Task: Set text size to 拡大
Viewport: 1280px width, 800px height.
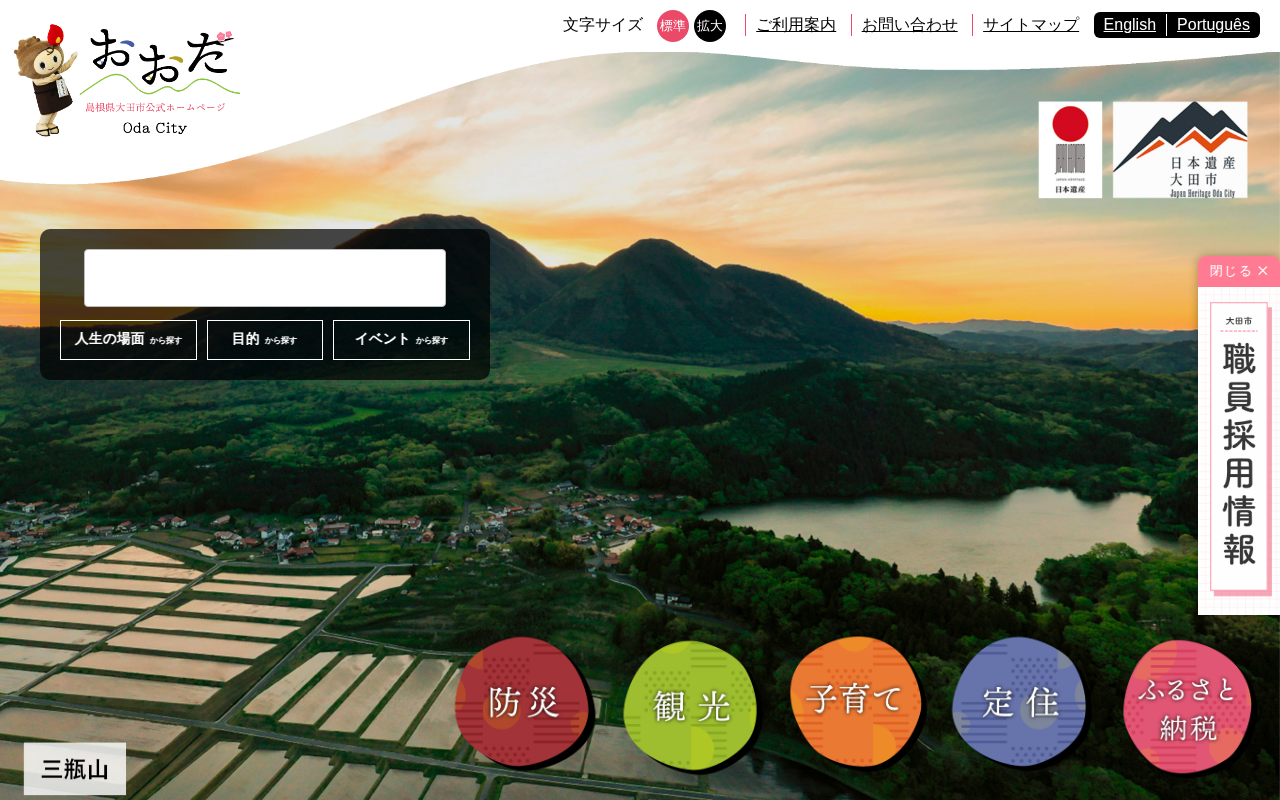Action: (x=710, y=26)
